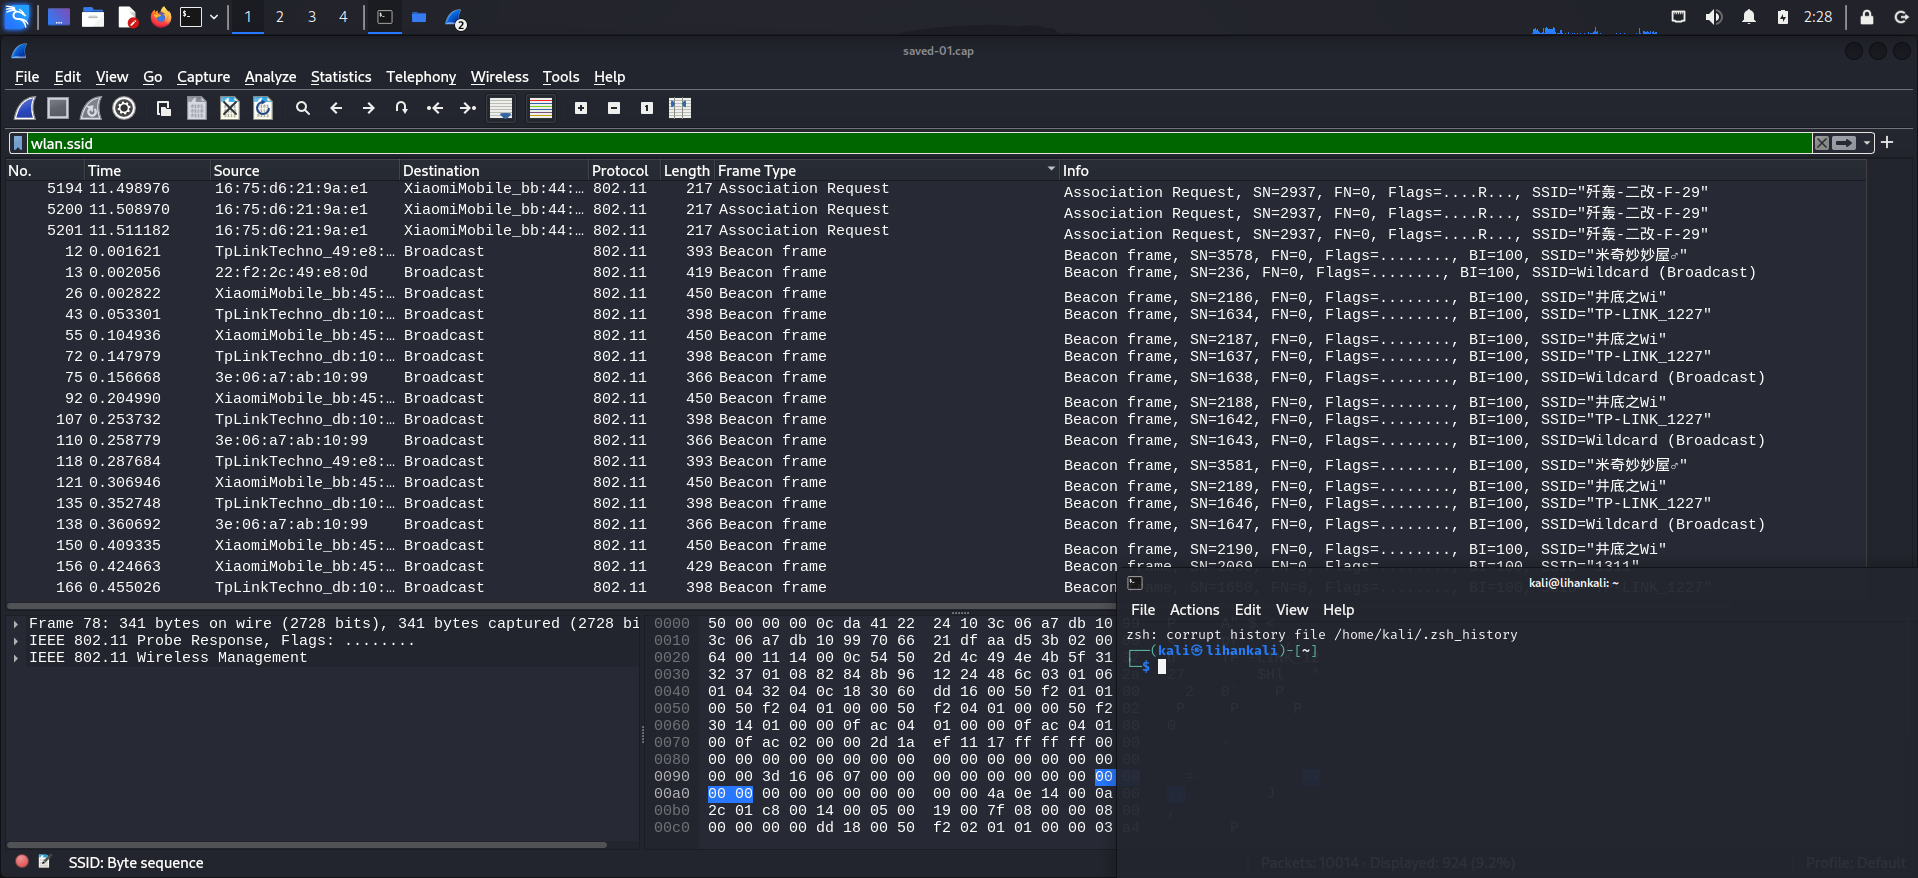Sort by Destination column header
This screenshot has height=878, width=1918.
[494, 171]
